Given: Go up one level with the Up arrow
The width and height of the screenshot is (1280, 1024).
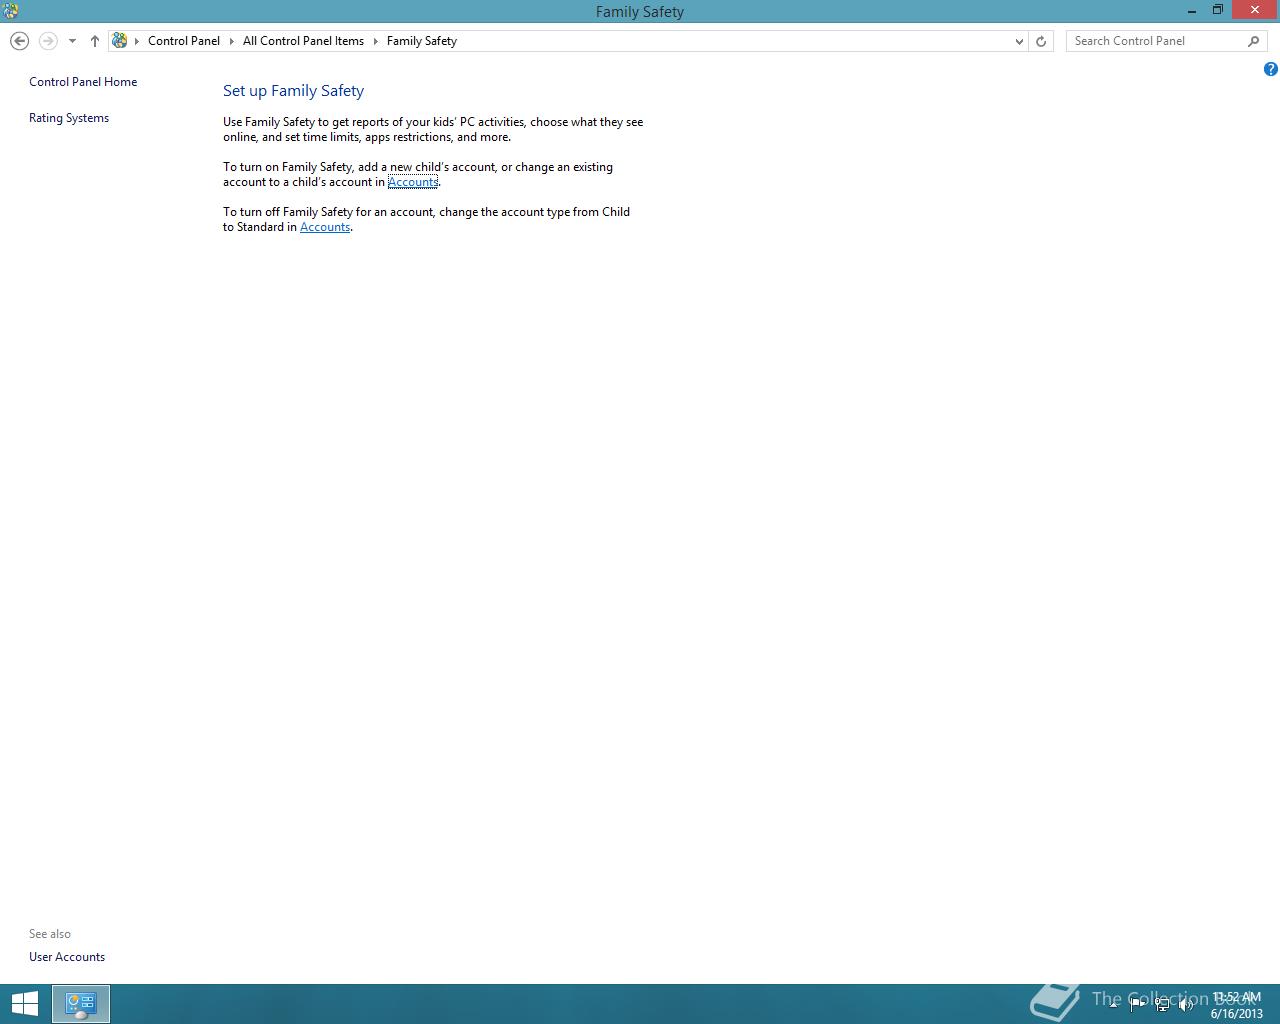Looking at the screenshot, I should (95, 41).
